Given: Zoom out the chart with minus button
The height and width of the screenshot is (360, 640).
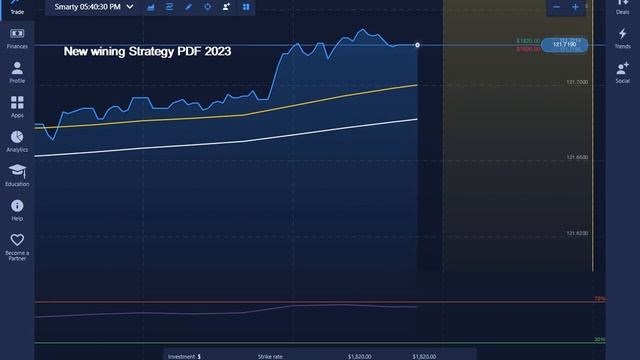Looking at the screenshot, I should point(556,7).
